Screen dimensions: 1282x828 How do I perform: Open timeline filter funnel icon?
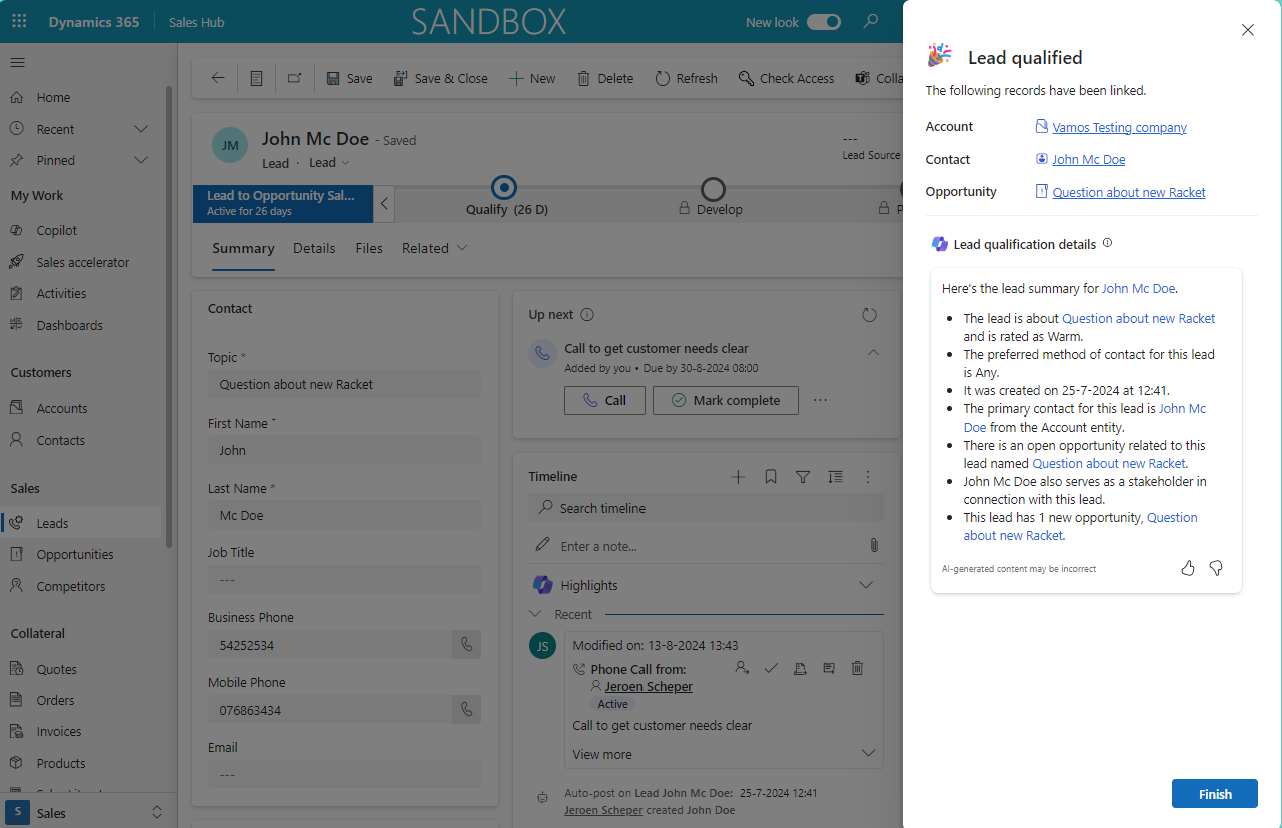tap(803, 477)
